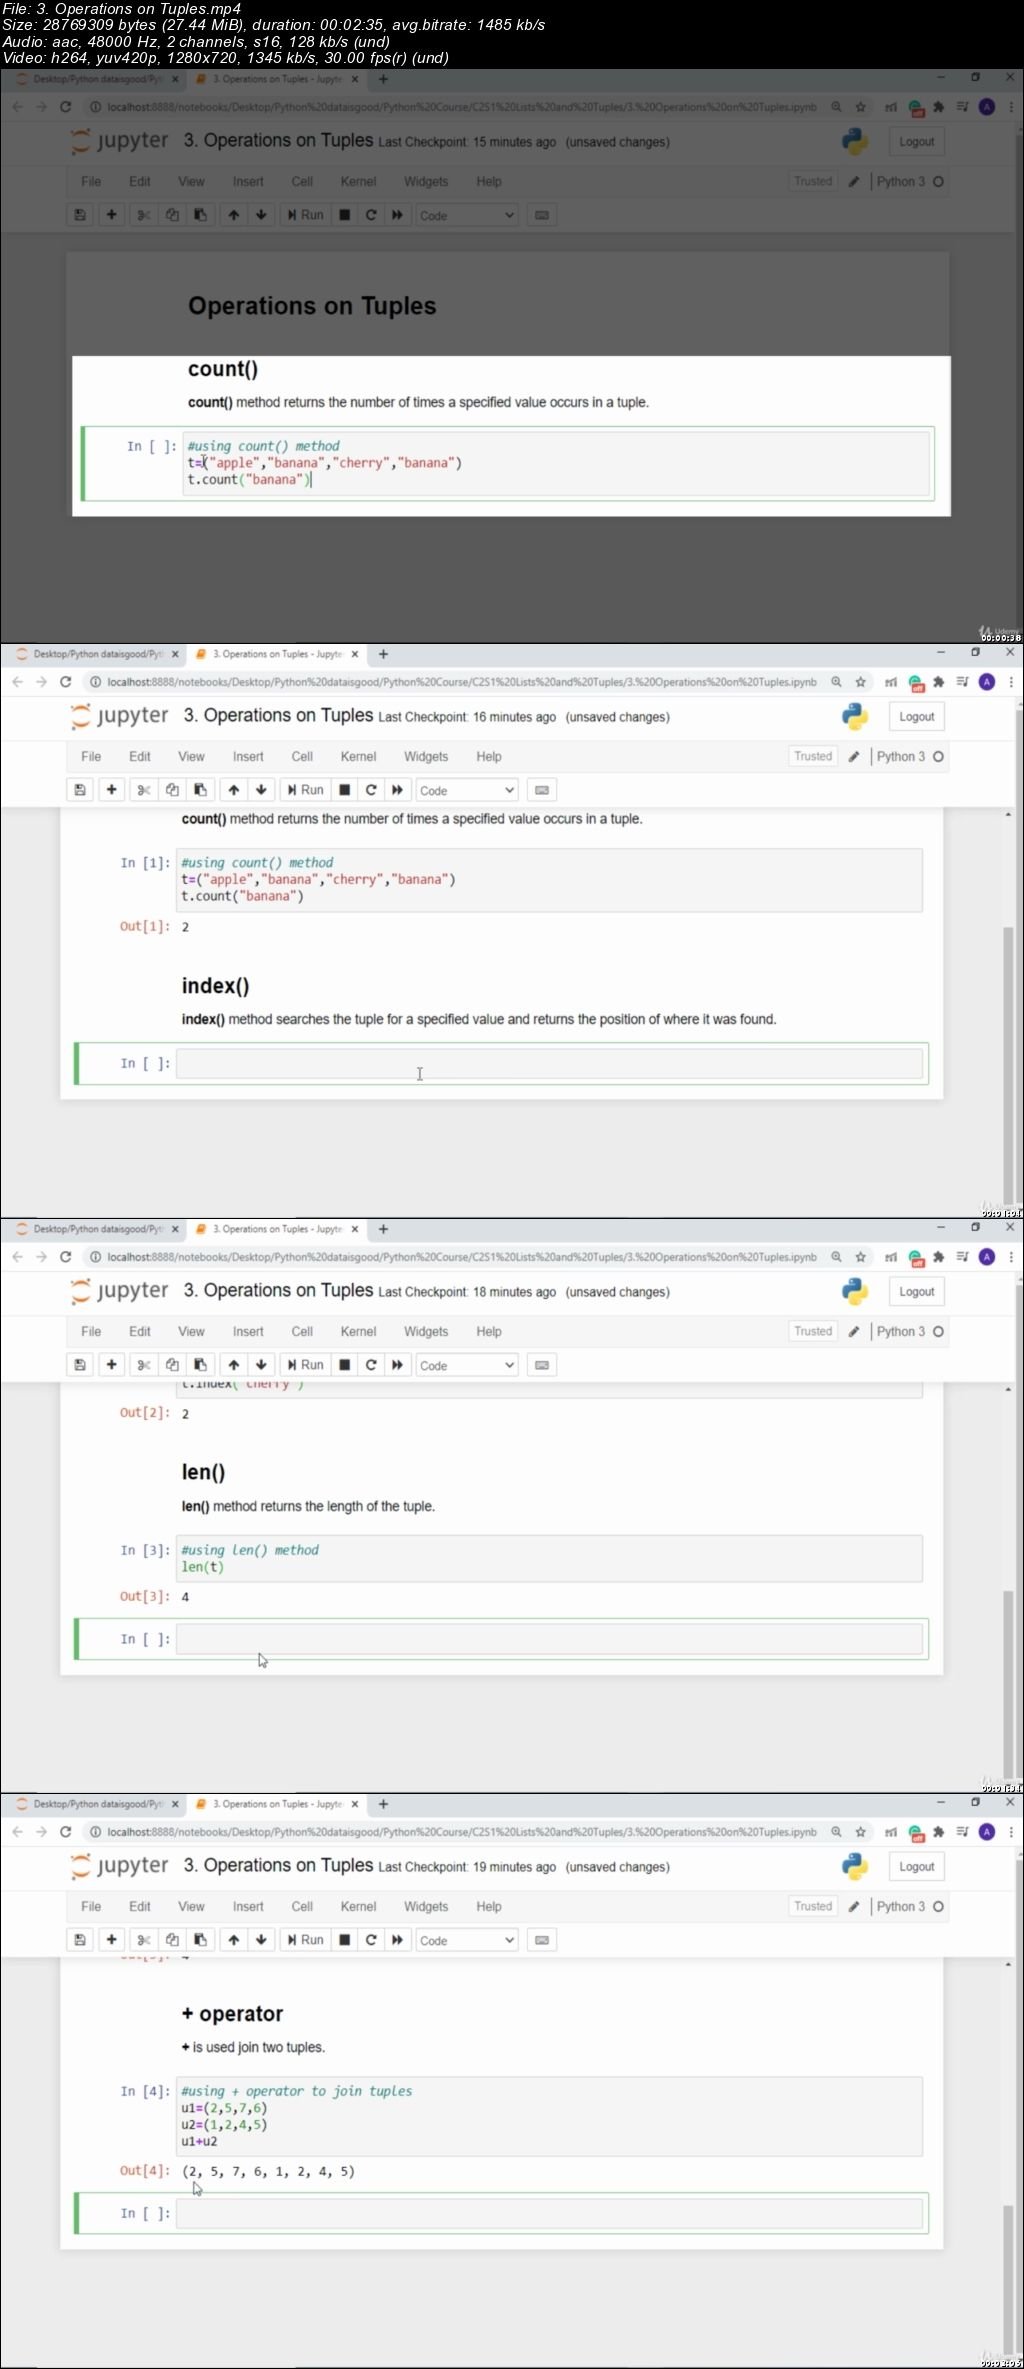Open Insert menu in the 16-minutes-ago checkpoint frame
This screenshot has width=1024, height=2369.
pos(248,757)
